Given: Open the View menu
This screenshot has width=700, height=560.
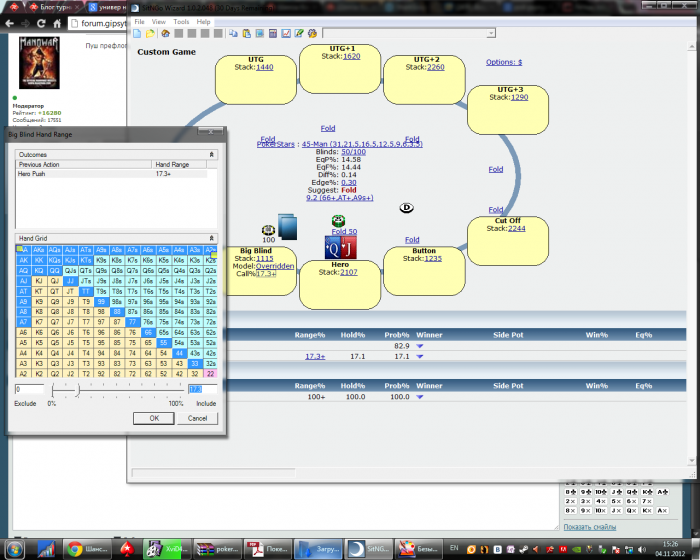Looking at the screenshot, I should [159, 21].
